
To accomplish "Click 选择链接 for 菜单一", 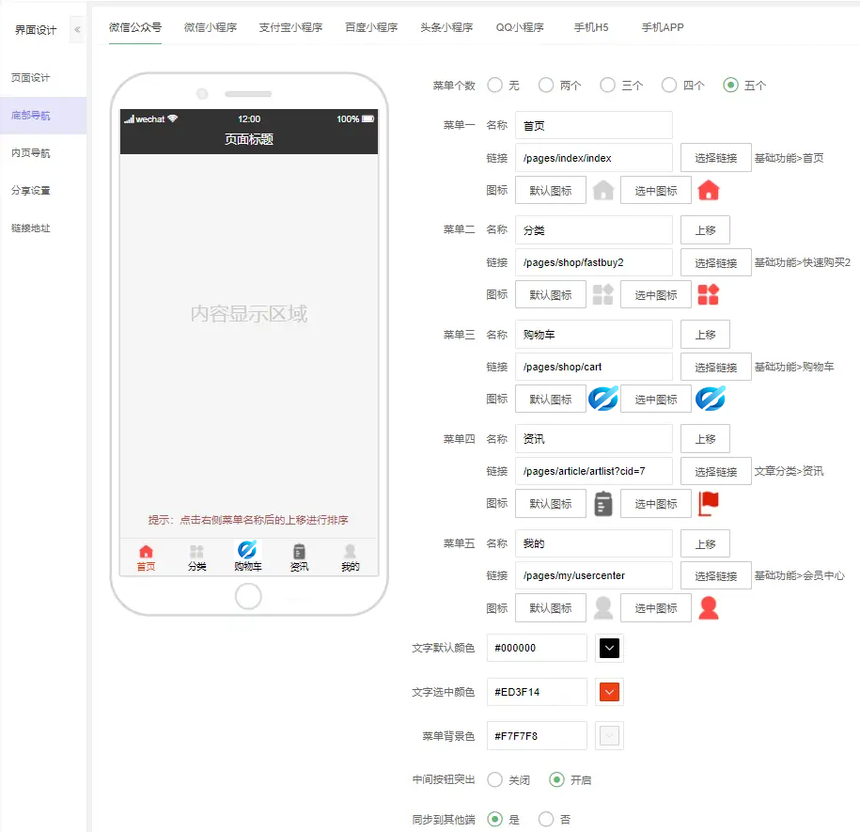I will click(x=716, y=158).
